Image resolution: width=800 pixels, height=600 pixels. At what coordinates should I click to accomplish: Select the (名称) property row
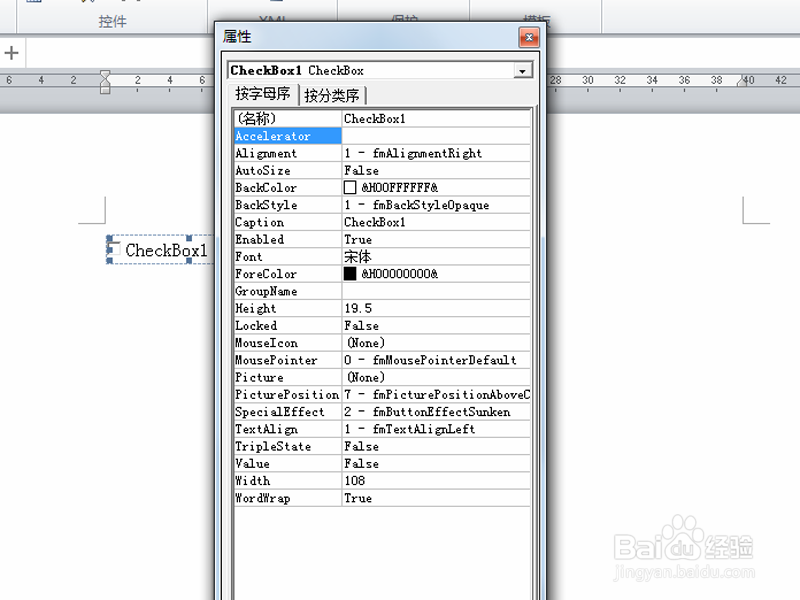point(382,118)
